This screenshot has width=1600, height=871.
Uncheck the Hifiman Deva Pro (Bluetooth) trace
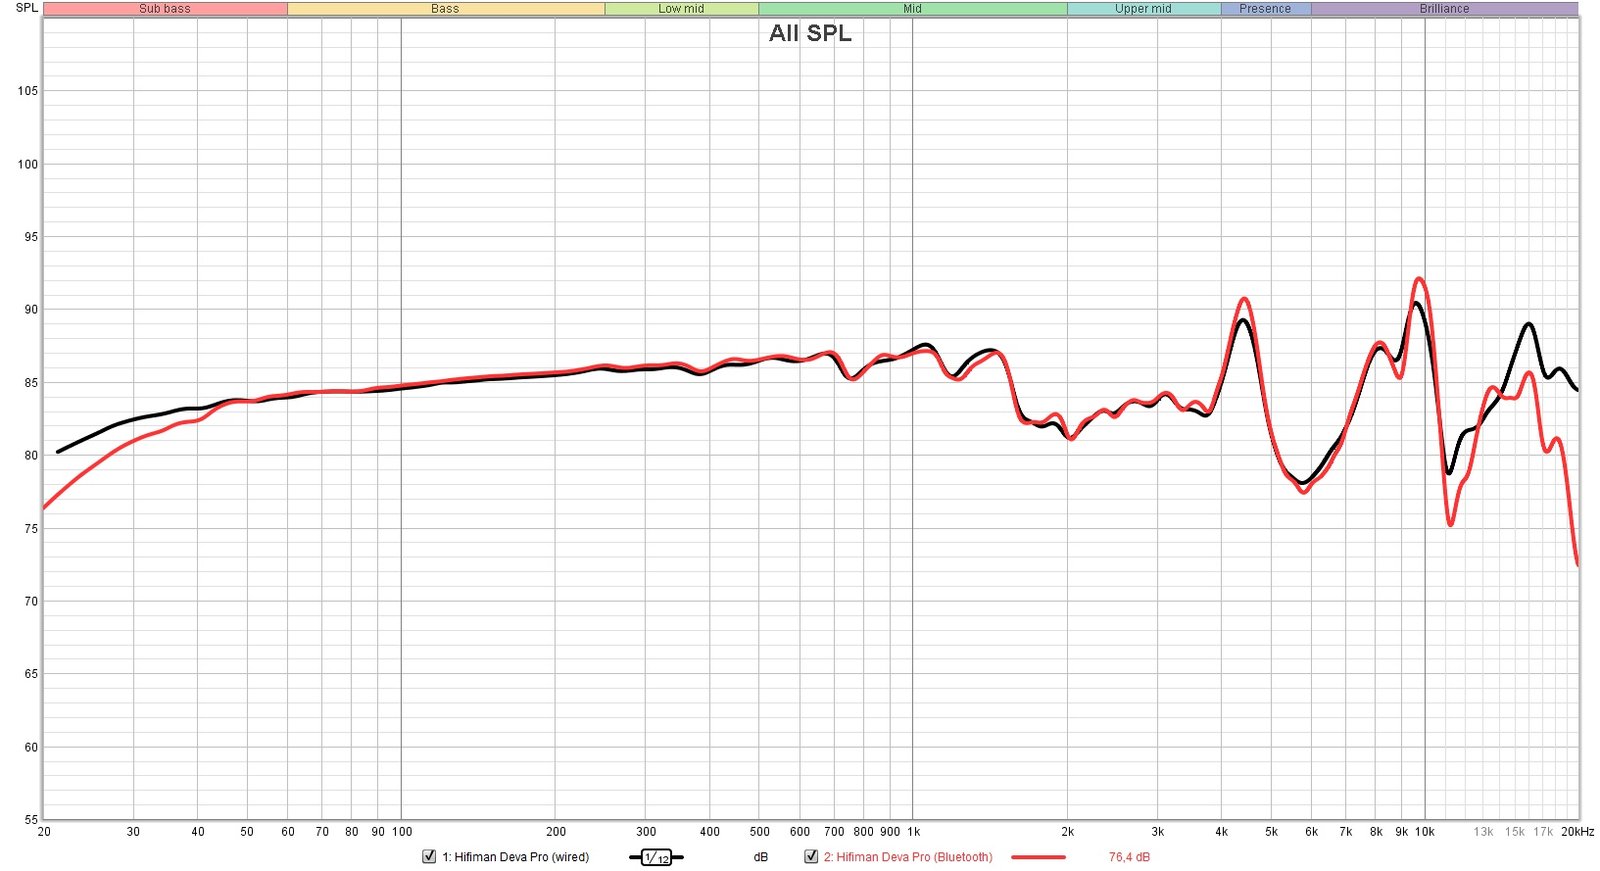811,857
